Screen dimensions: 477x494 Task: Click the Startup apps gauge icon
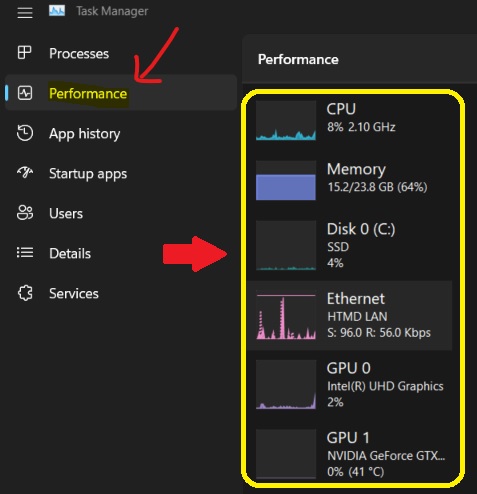[x=25, y=172]
